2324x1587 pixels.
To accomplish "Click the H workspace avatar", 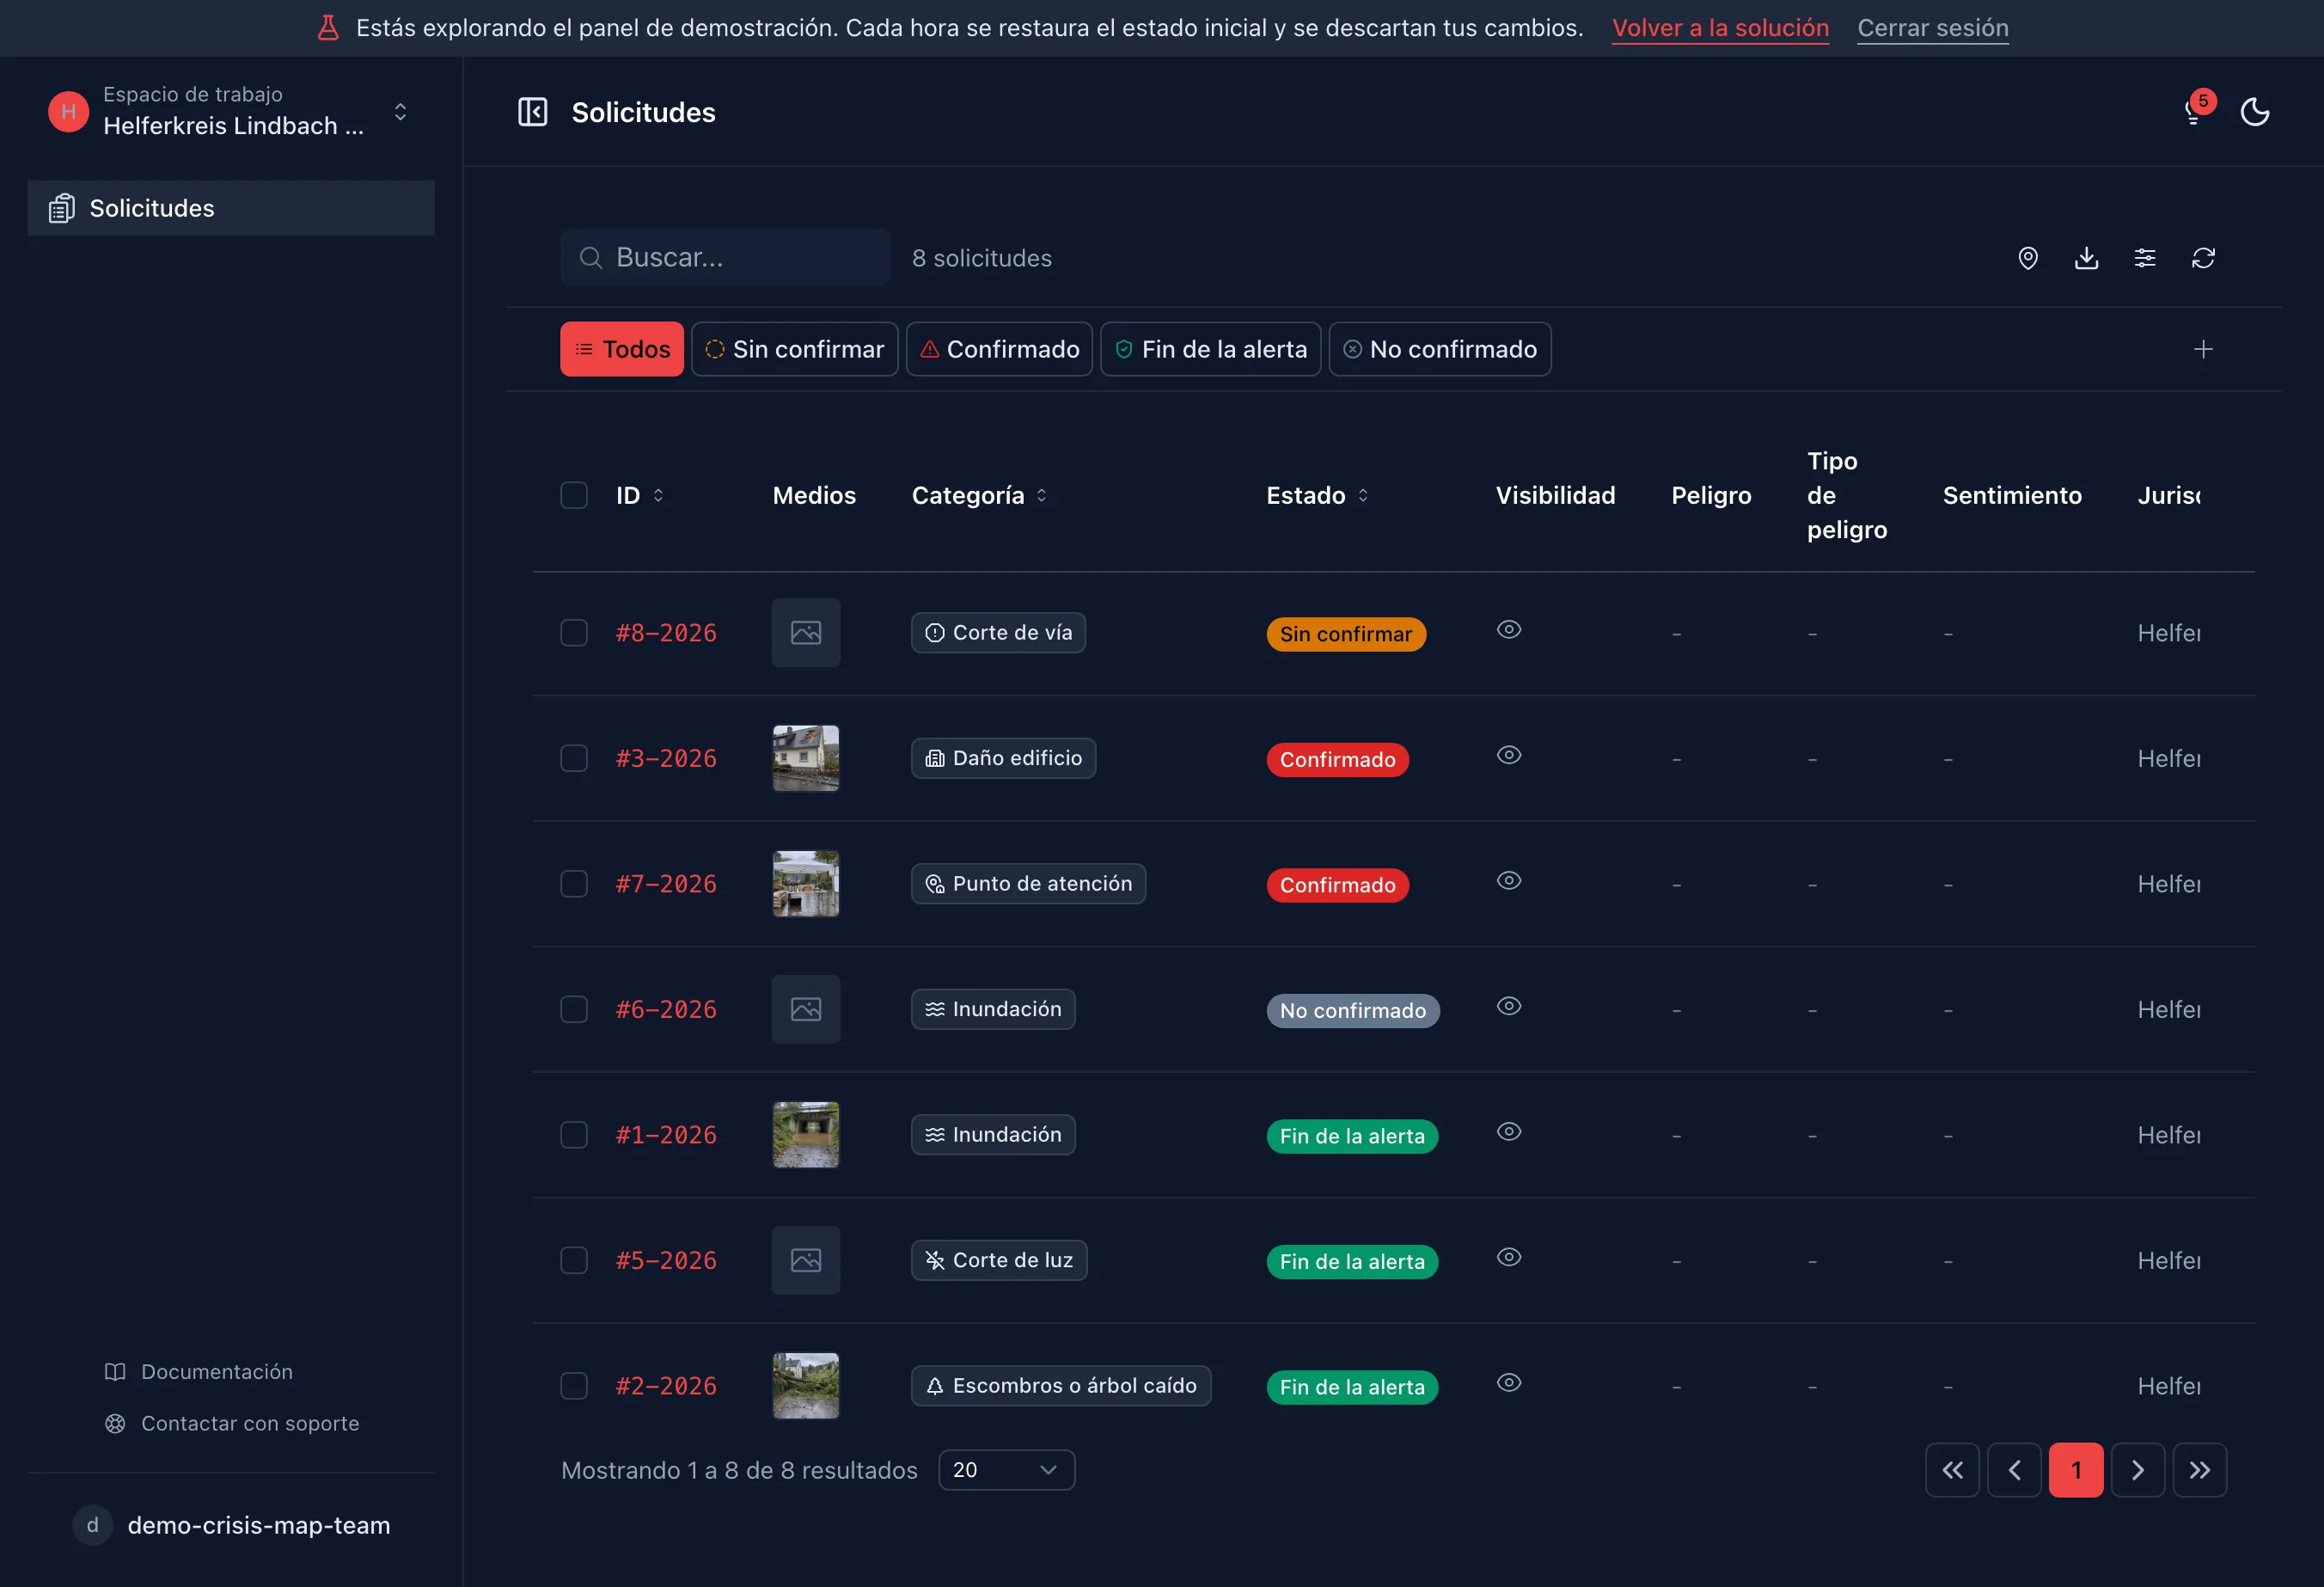I will point(68,112).
